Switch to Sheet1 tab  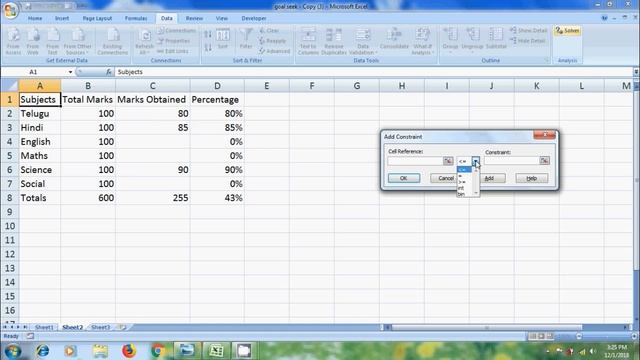[x=44, y=327]
